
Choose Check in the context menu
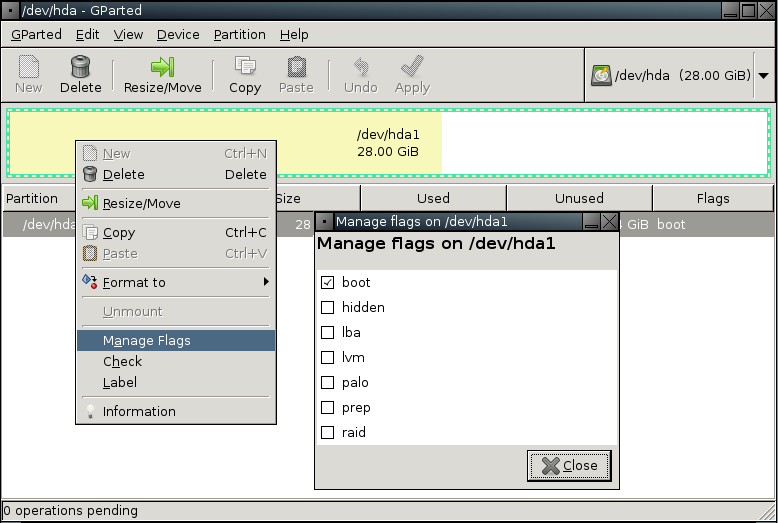176,361
